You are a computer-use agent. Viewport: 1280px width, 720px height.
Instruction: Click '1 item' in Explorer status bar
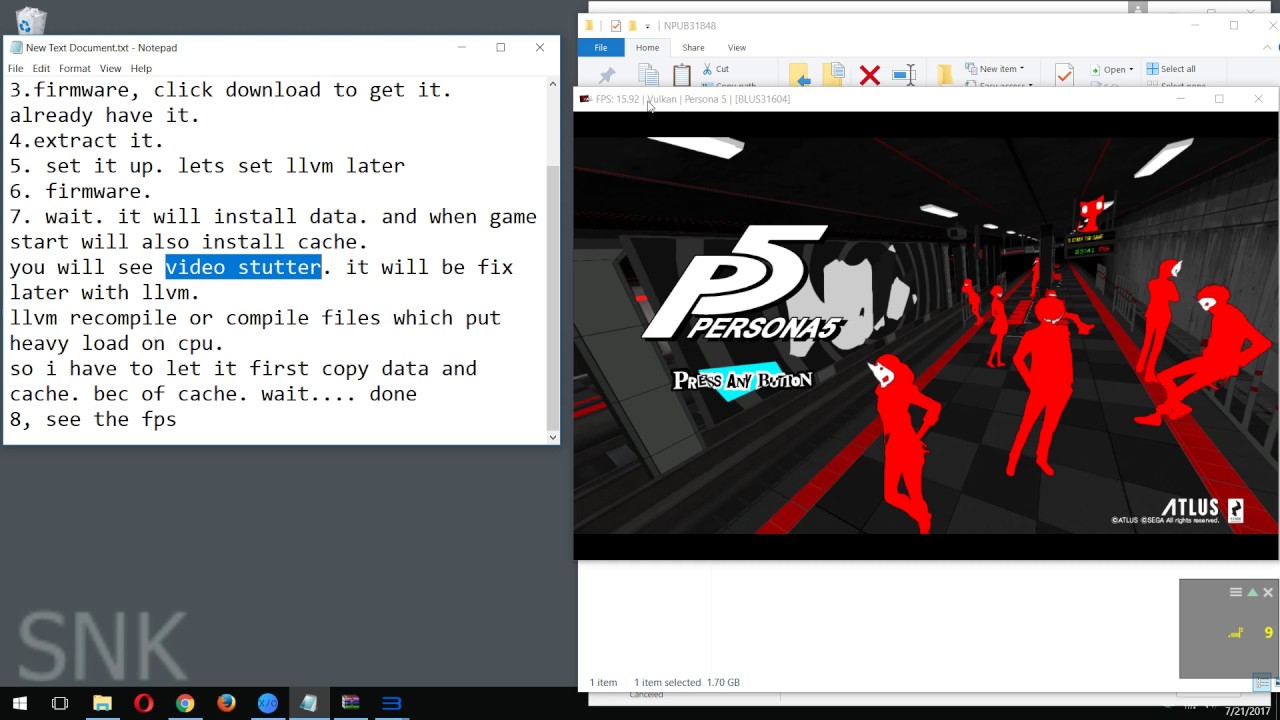[603, 683]
